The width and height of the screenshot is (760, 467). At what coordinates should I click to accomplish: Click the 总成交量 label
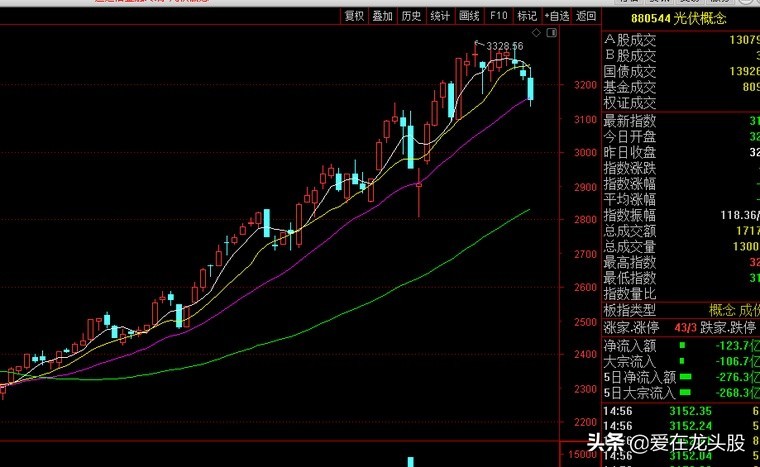coord(629,246)
